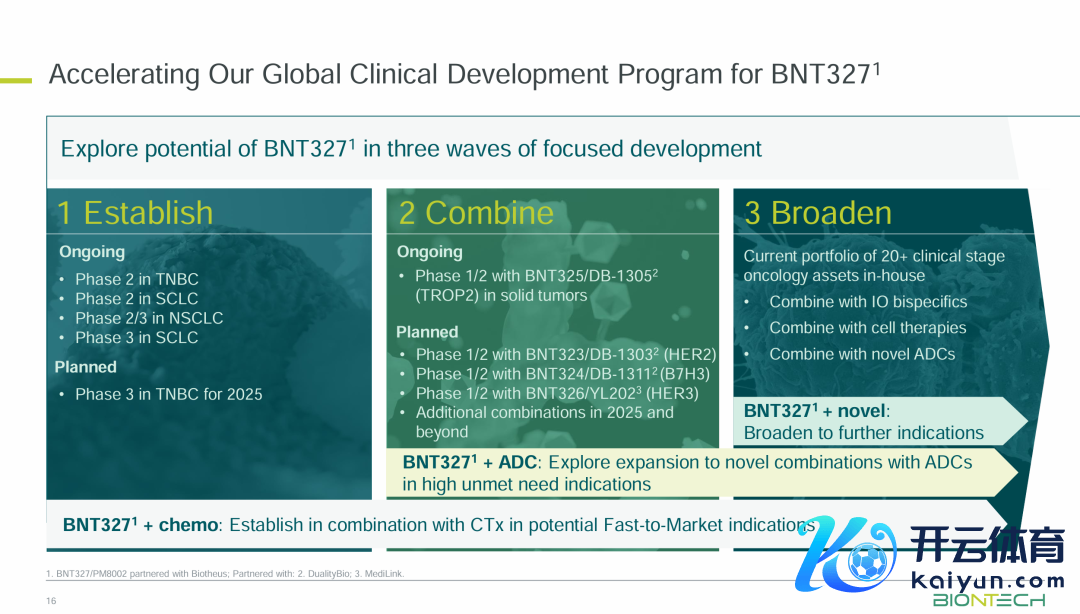
Task: Click "Combine with cell therapies" bullet
Action: 867,328
